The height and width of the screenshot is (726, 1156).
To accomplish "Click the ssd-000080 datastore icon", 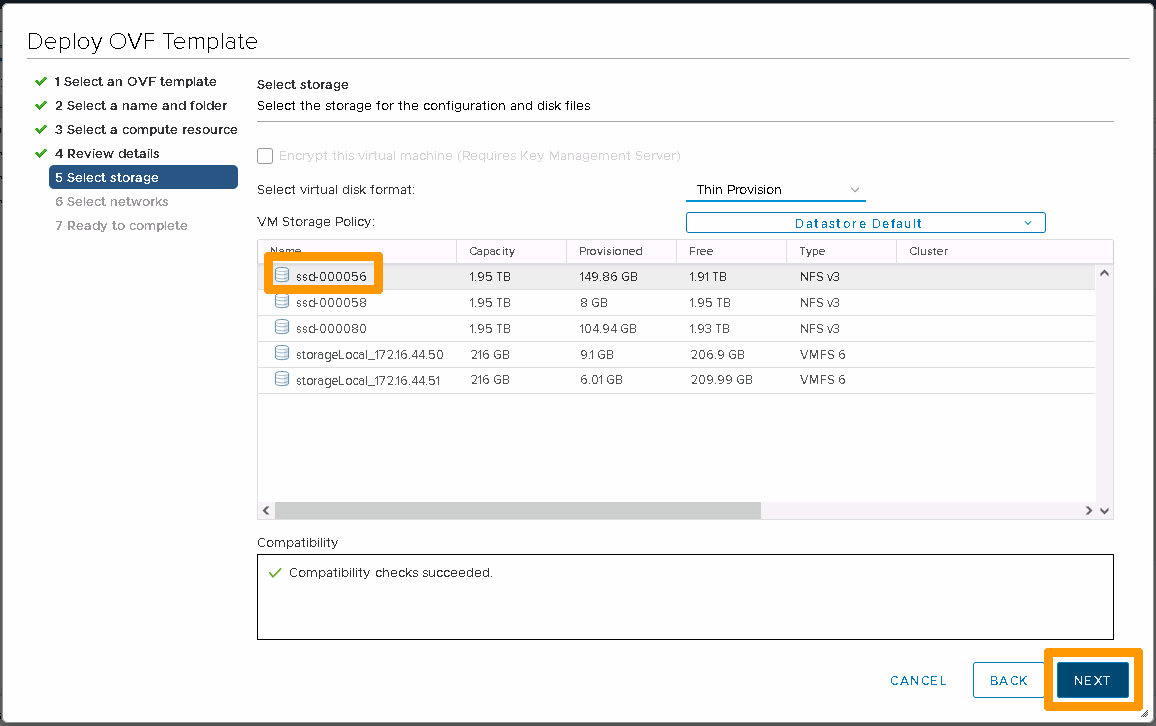I will click(x=281, y=328).
